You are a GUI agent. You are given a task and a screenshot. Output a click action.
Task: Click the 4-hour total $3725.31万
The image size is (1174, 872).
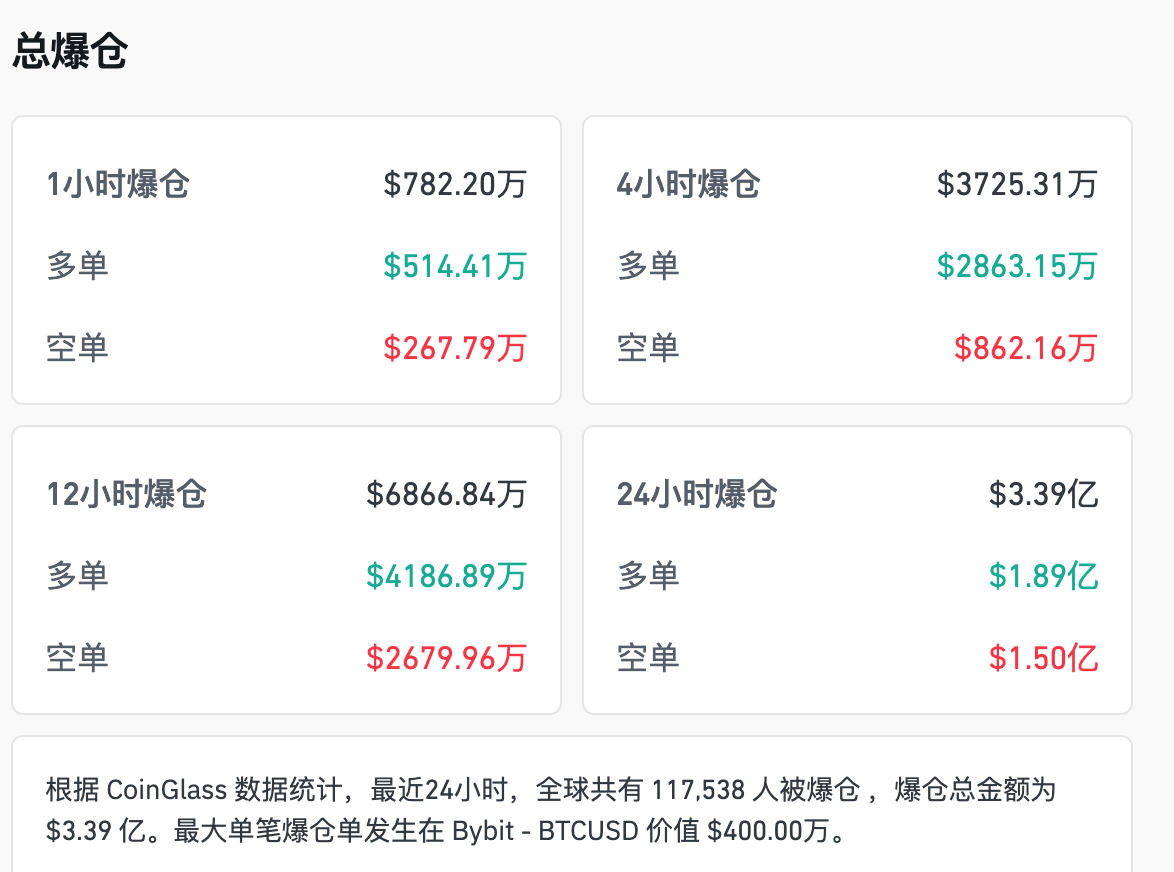point(1017,184)
